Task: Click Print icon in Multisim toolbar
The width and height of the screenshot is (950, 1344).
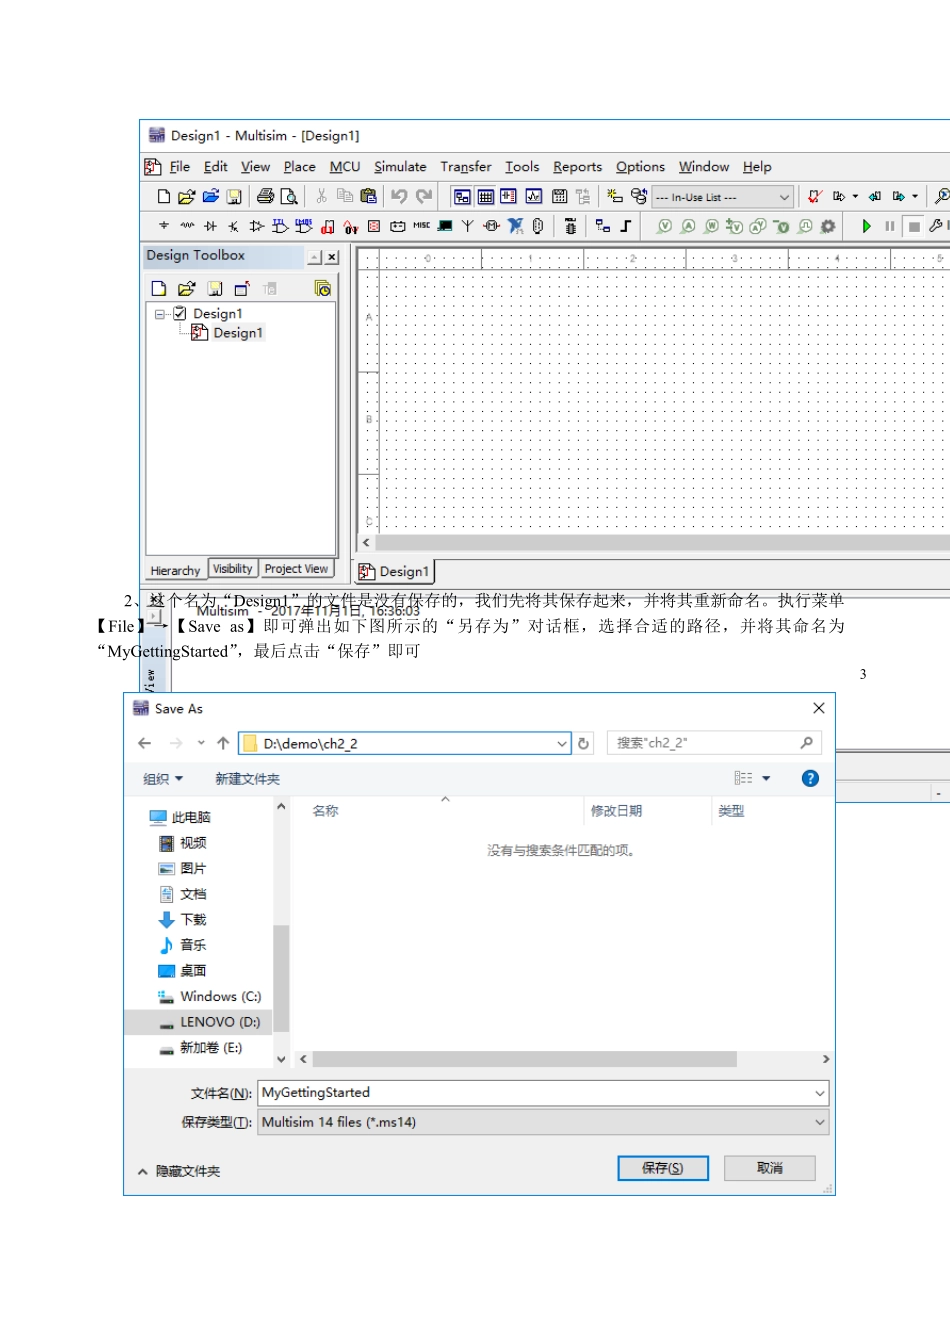Action: coord(265,197)
